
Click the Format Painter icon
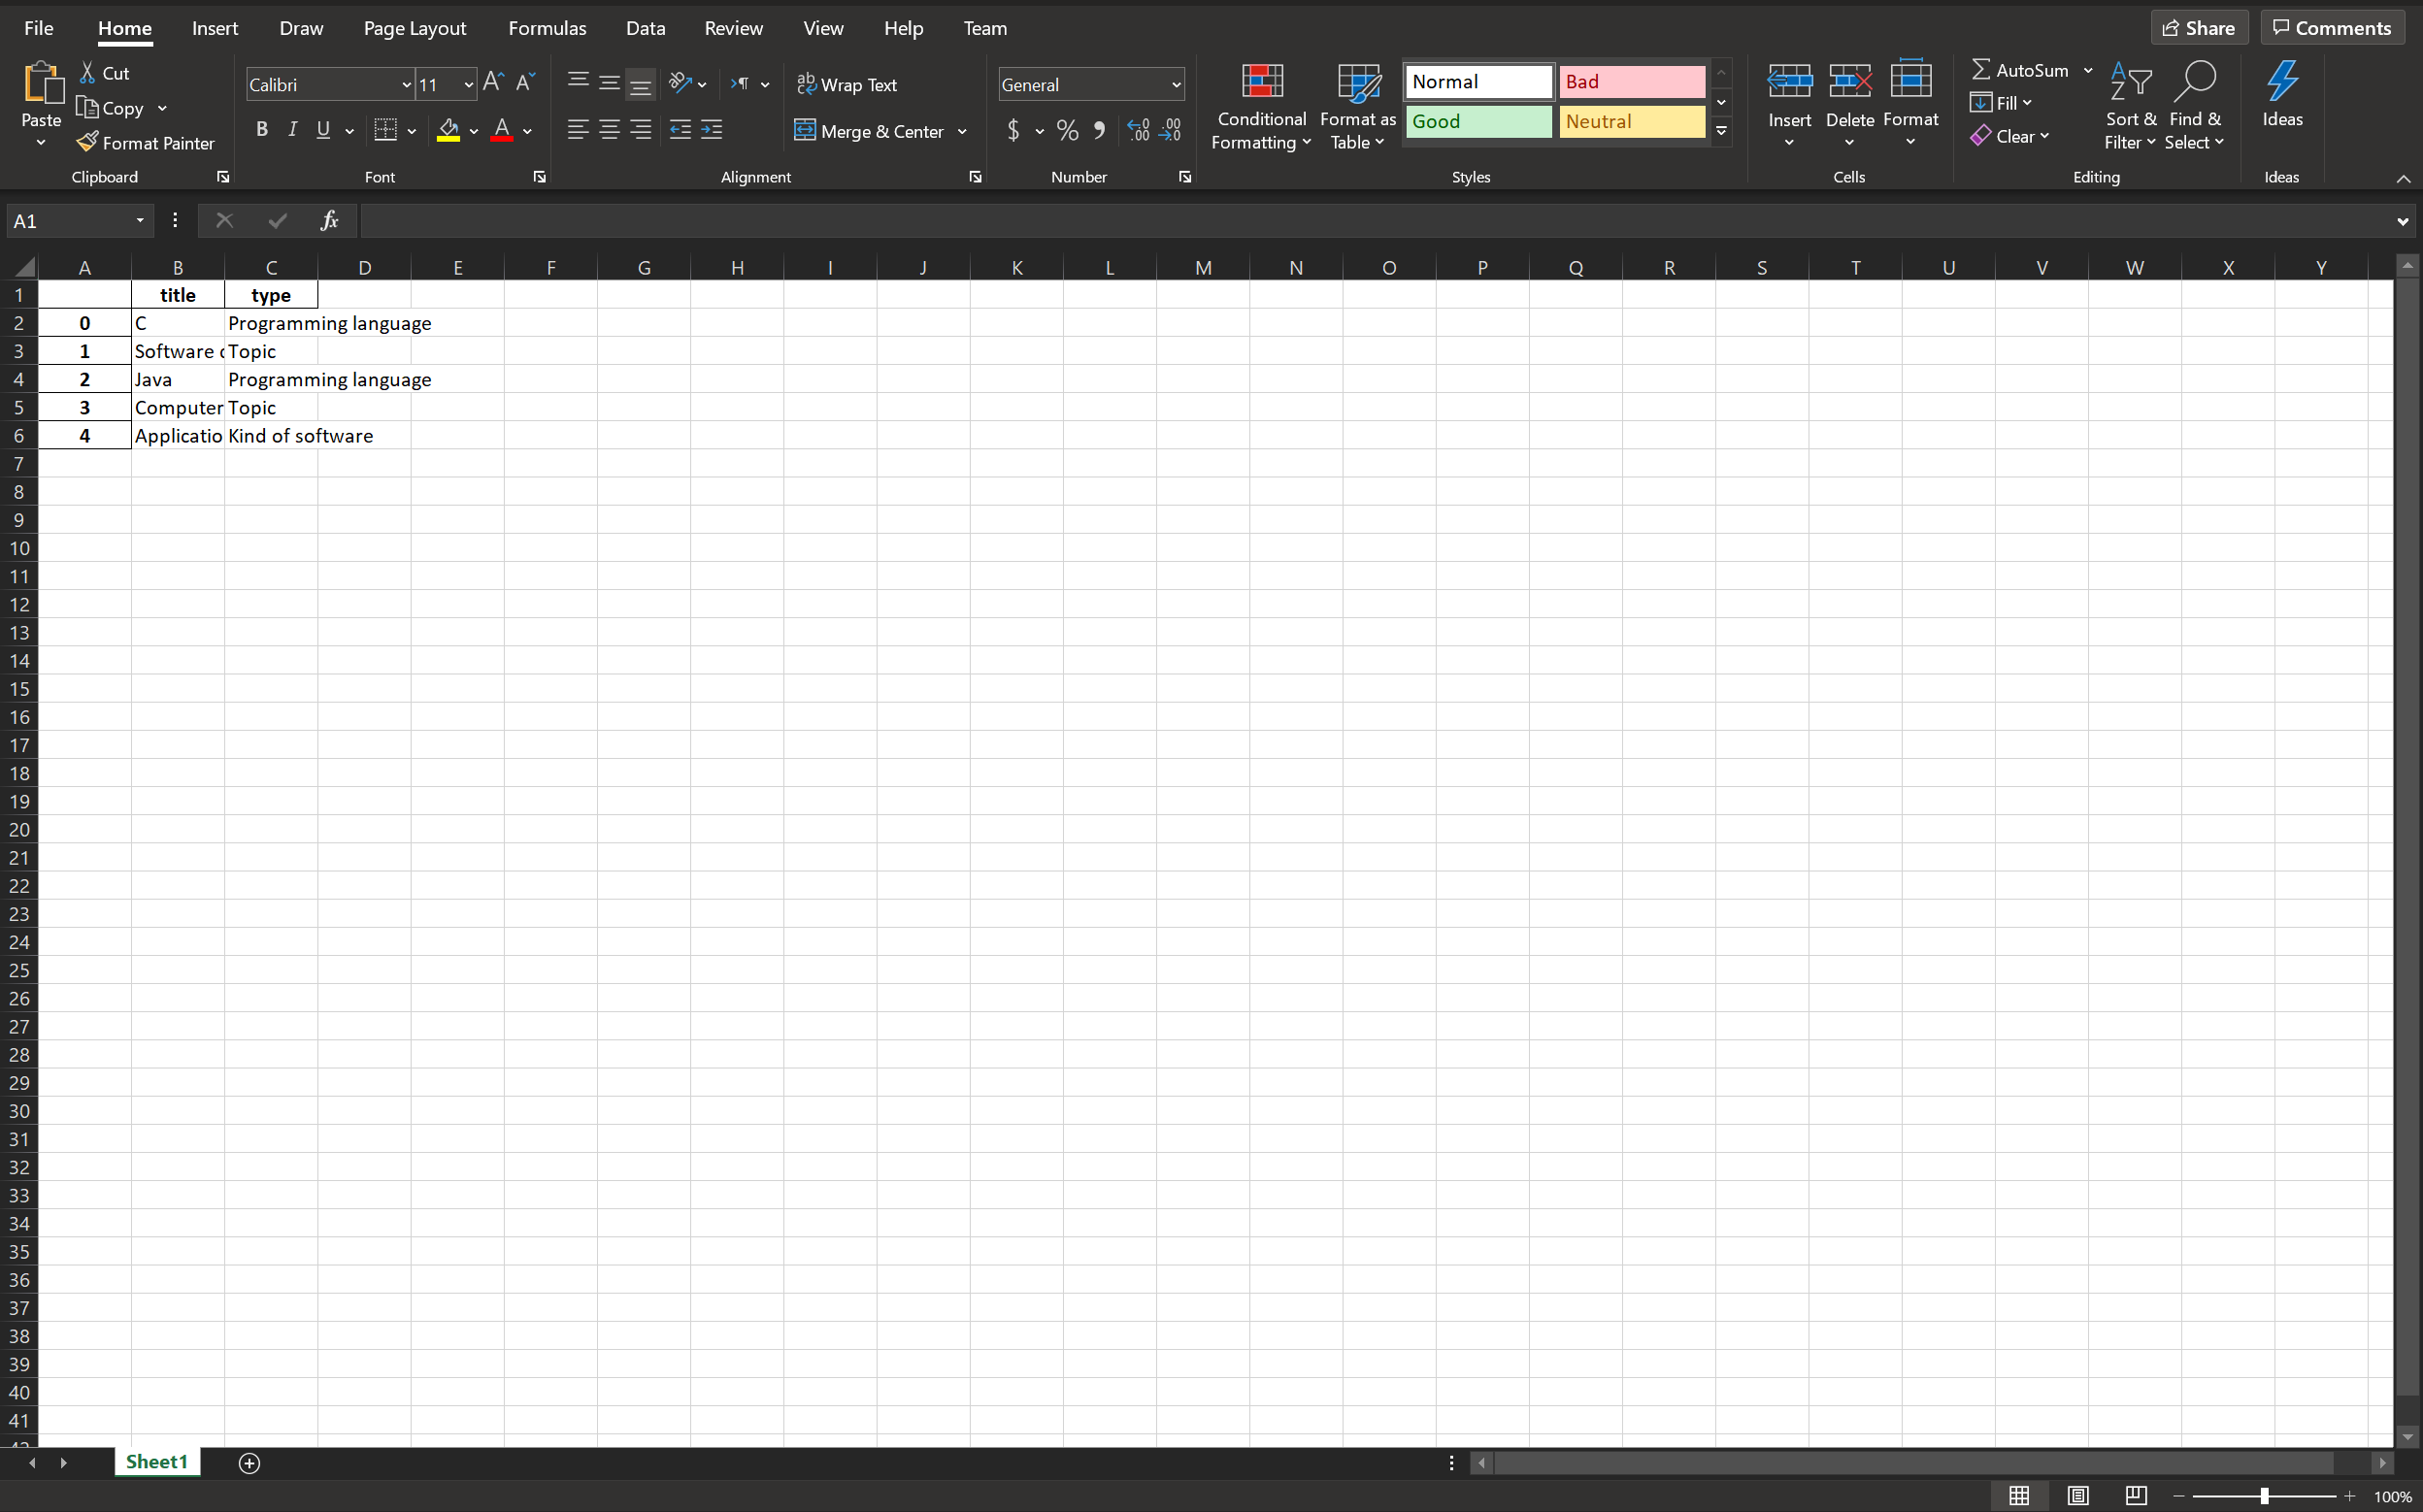pyautogui.click(x=88, y=142)
